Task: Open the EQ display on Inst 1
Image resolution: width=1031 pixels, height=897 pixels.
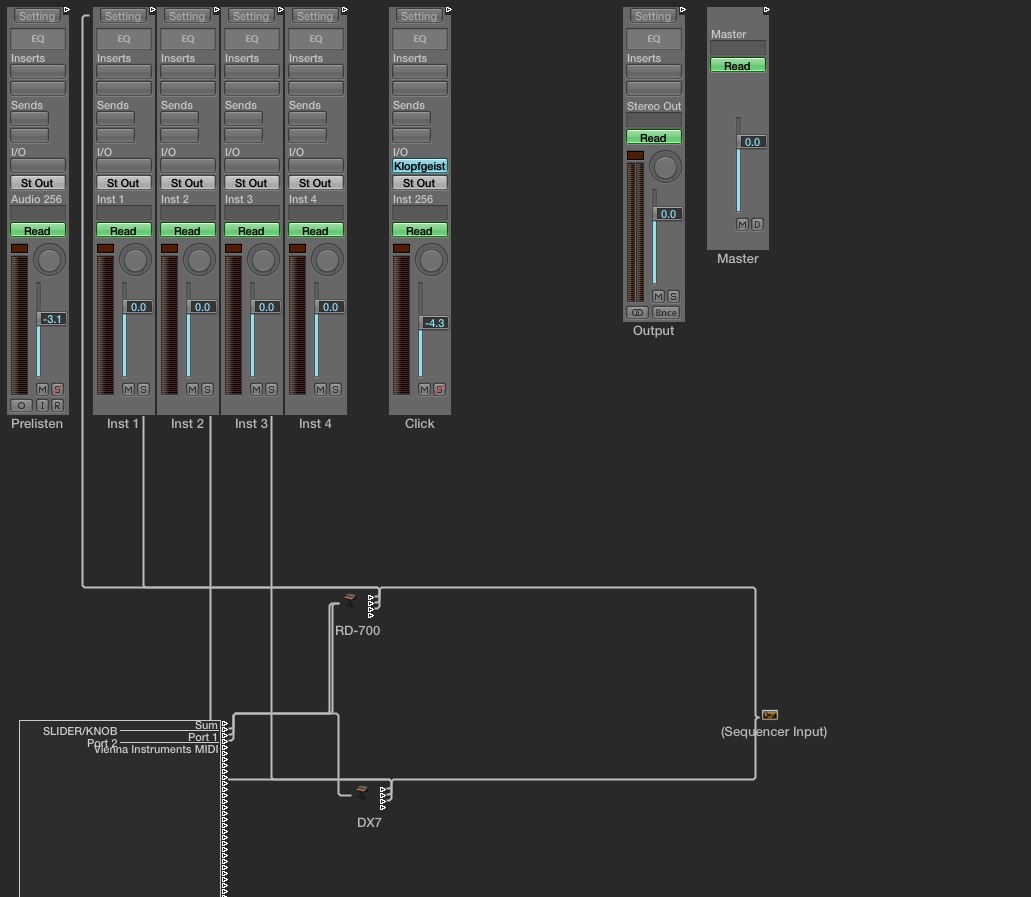Action: 123,39
